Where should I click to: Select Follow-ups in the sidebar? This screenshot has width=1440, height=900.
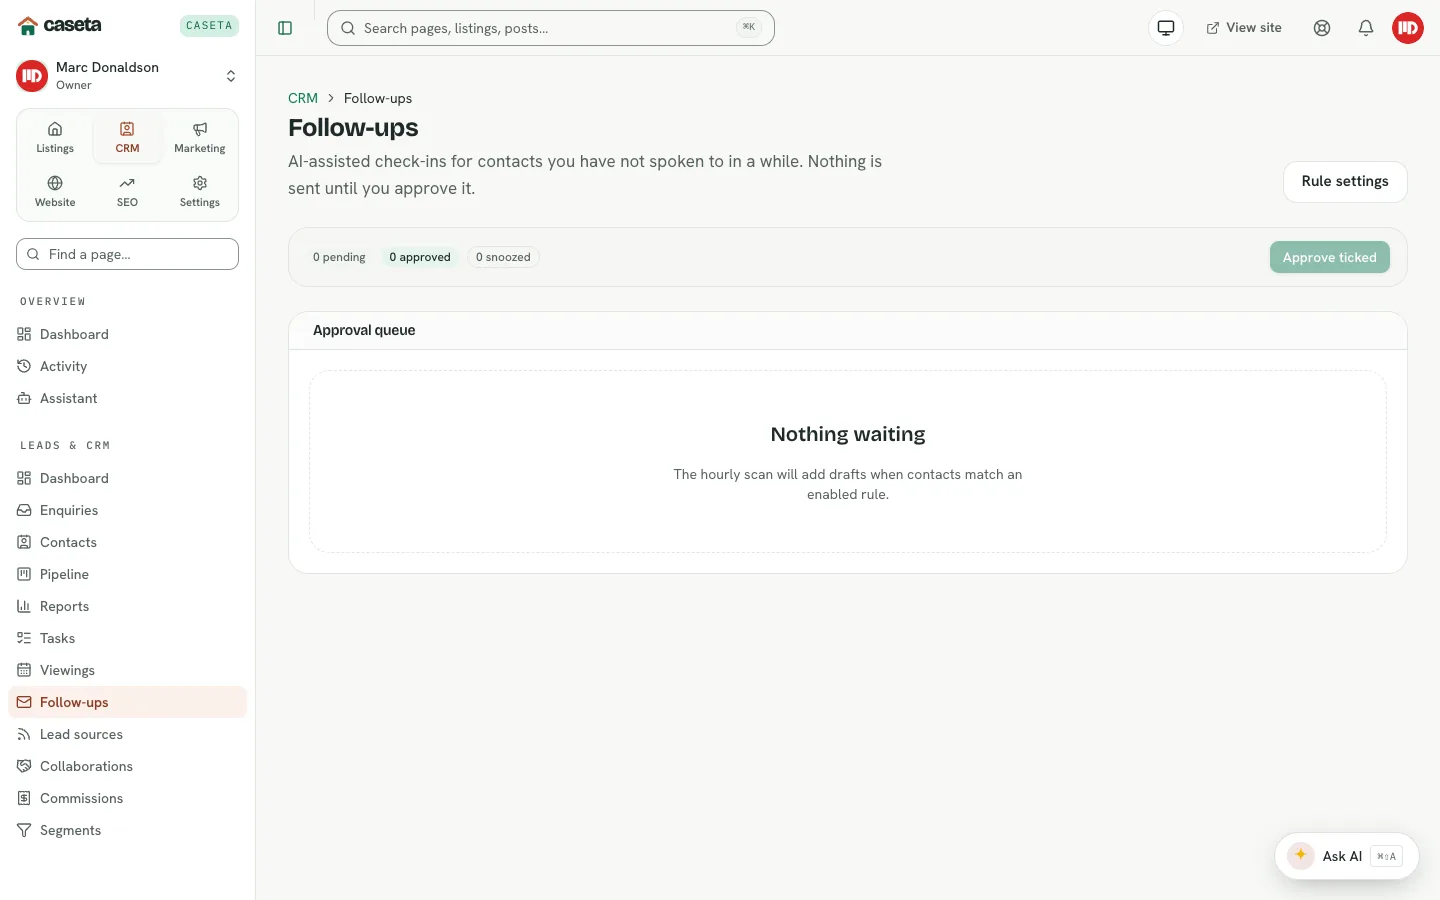tap(127, 702)
